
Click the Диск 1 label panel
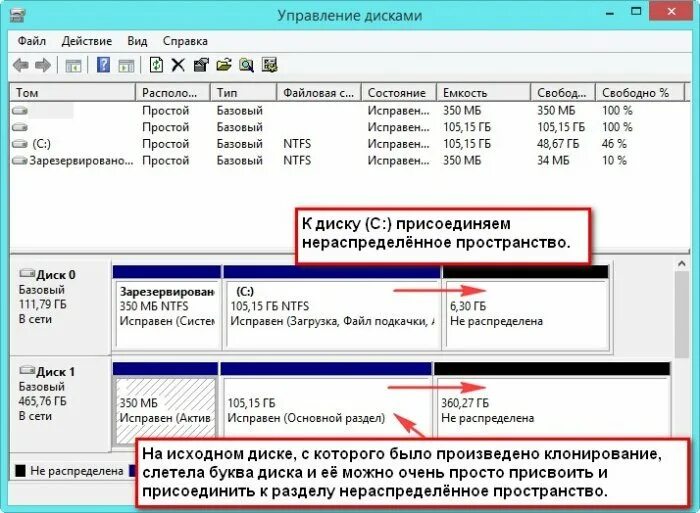(60, 404)
